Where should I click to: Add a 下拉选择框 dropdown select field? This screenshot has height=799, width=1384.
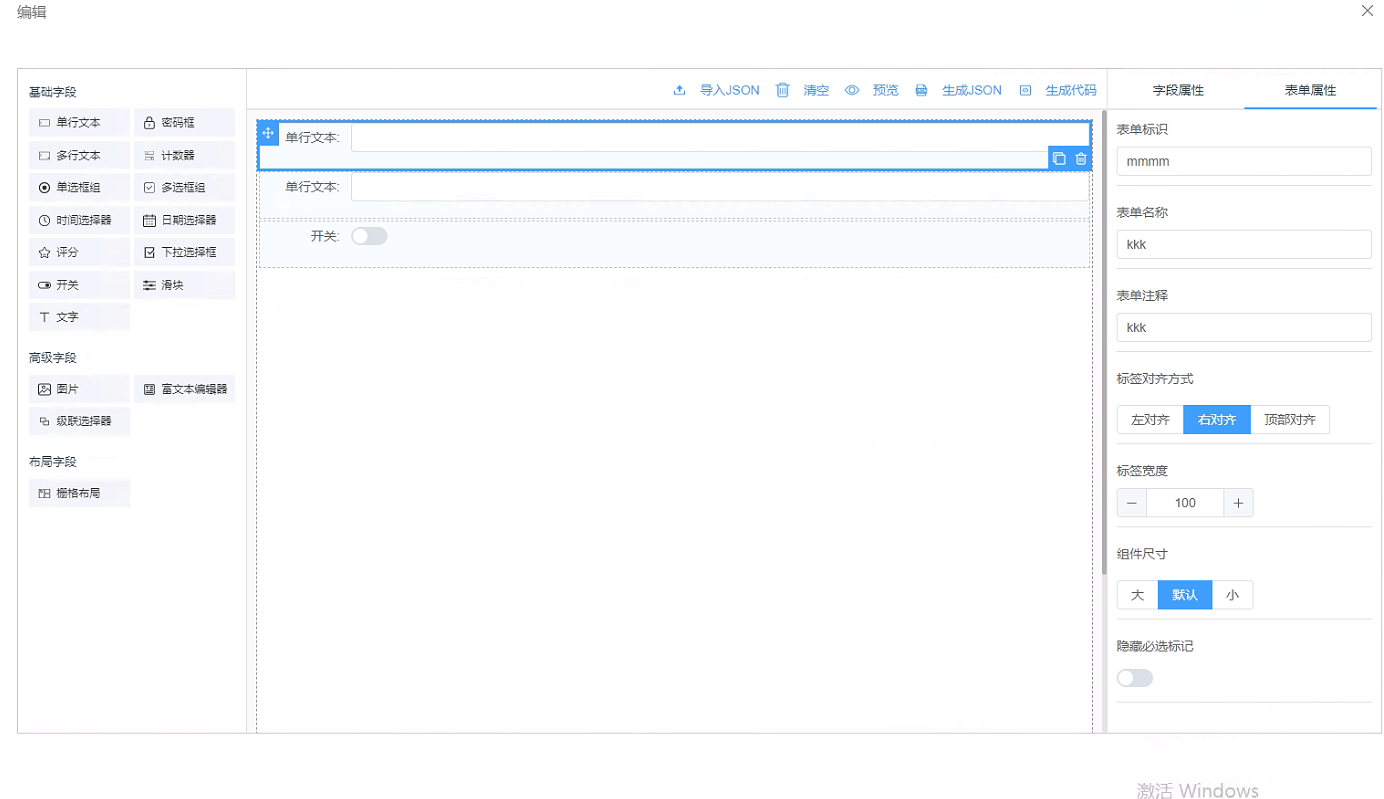coord(184,253)
